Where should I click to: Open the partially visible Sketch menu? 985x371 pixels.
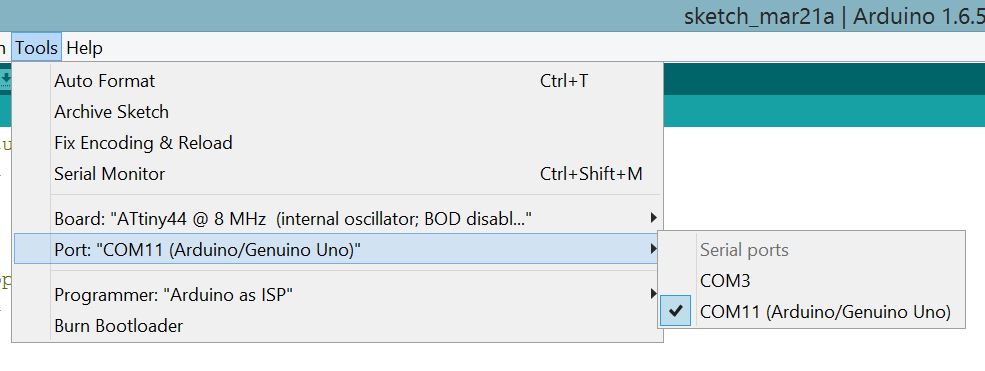tap(3, 48)
